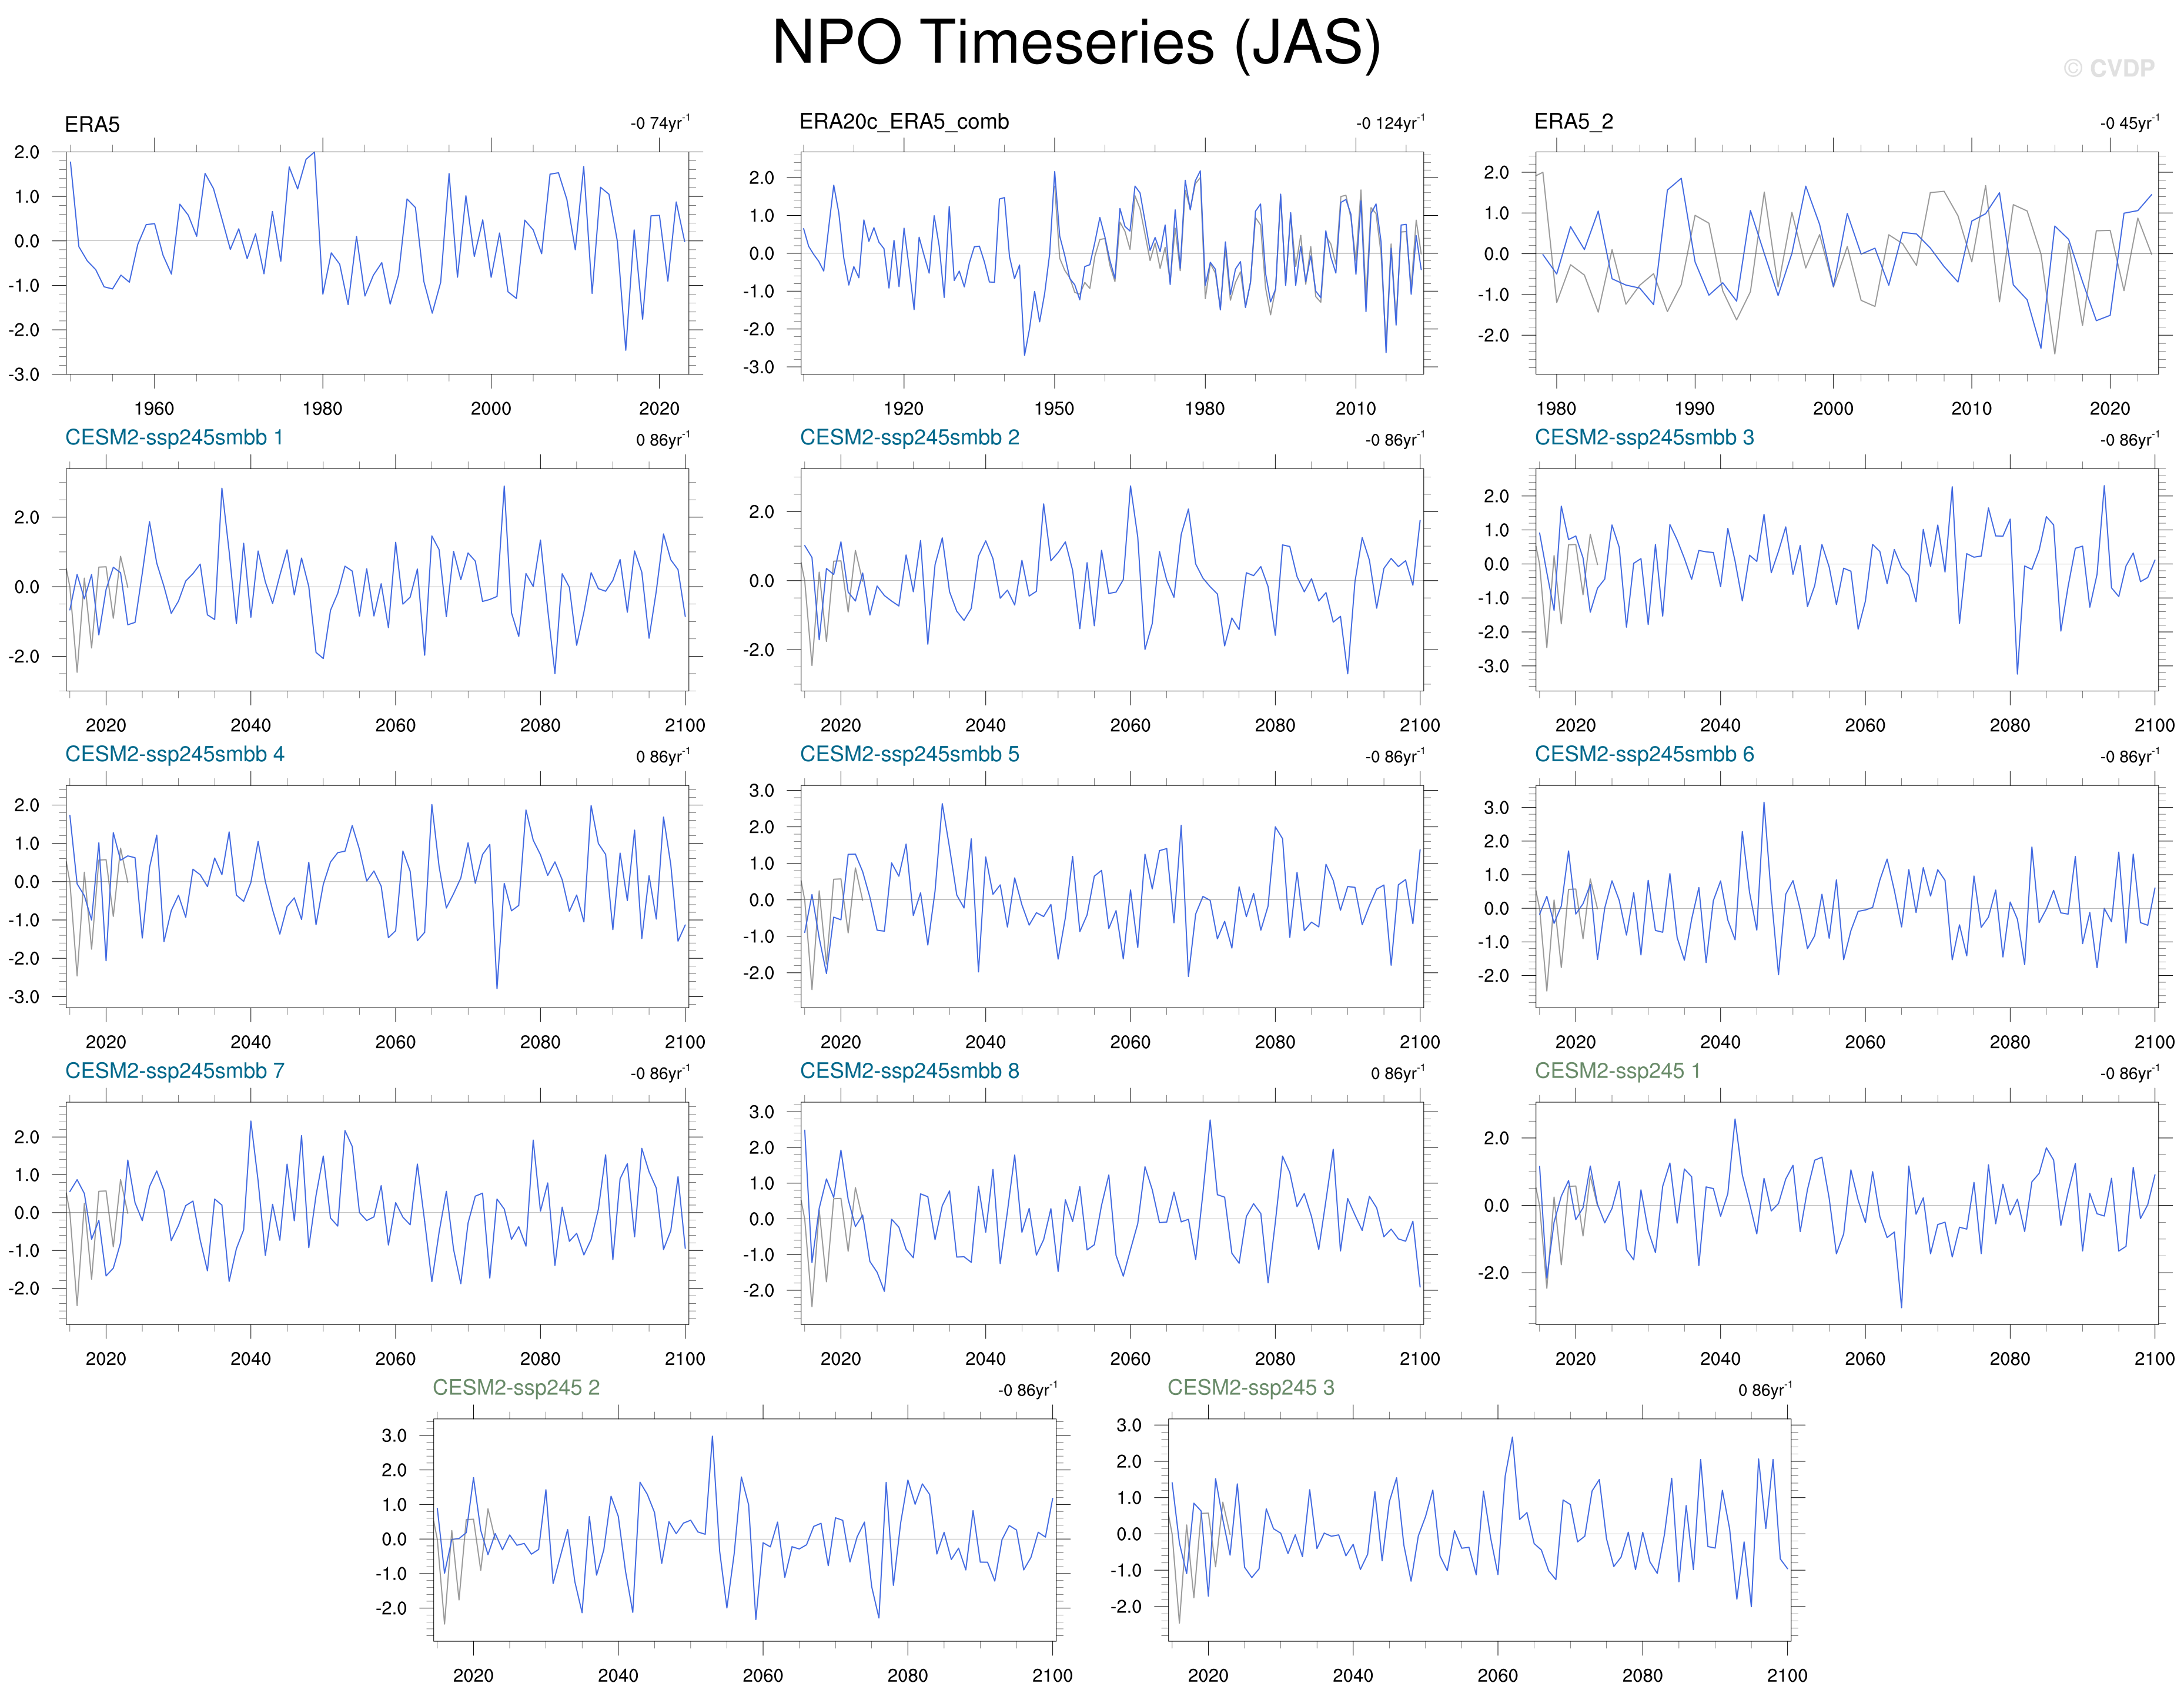The height and width of the screenshot is (1700, 2184).
Task: Click the CESM2-ssp245smbb 7 title
Action: click(174, 1071)
